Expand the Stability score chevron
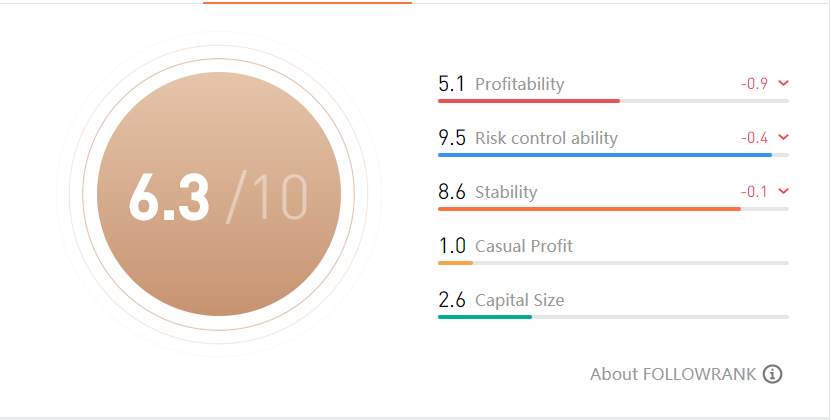Screen dimensions: 831x420 point(783,190)
